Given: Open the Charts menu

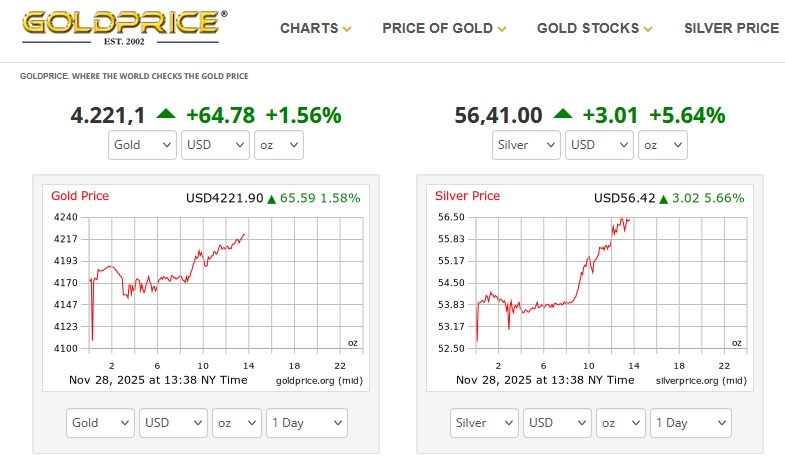Looking at the screenshot, I should pyautogui.click(x=315, y=28).
